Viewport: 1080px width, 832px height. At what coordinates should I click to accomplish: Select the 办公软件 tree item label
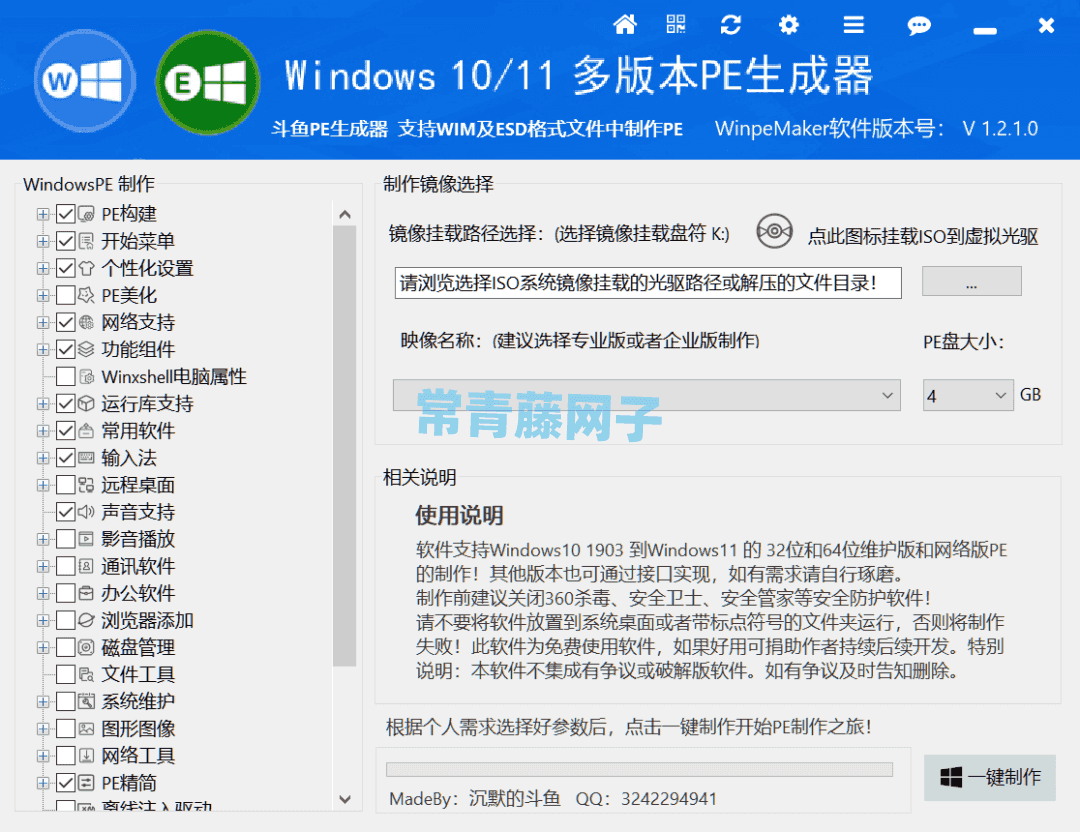click(x=138, y=593)
